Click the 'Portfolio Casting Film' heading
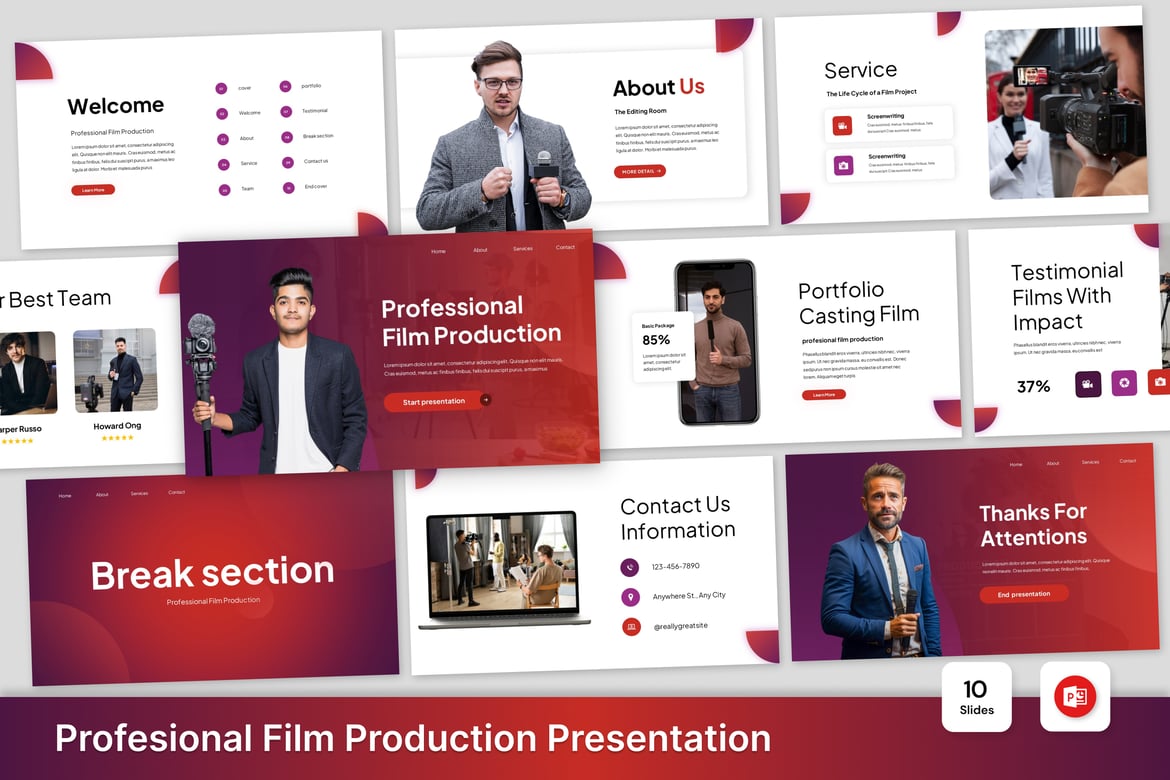The height and width of the screenshot is (780, 1170). [x=859, y=303]
